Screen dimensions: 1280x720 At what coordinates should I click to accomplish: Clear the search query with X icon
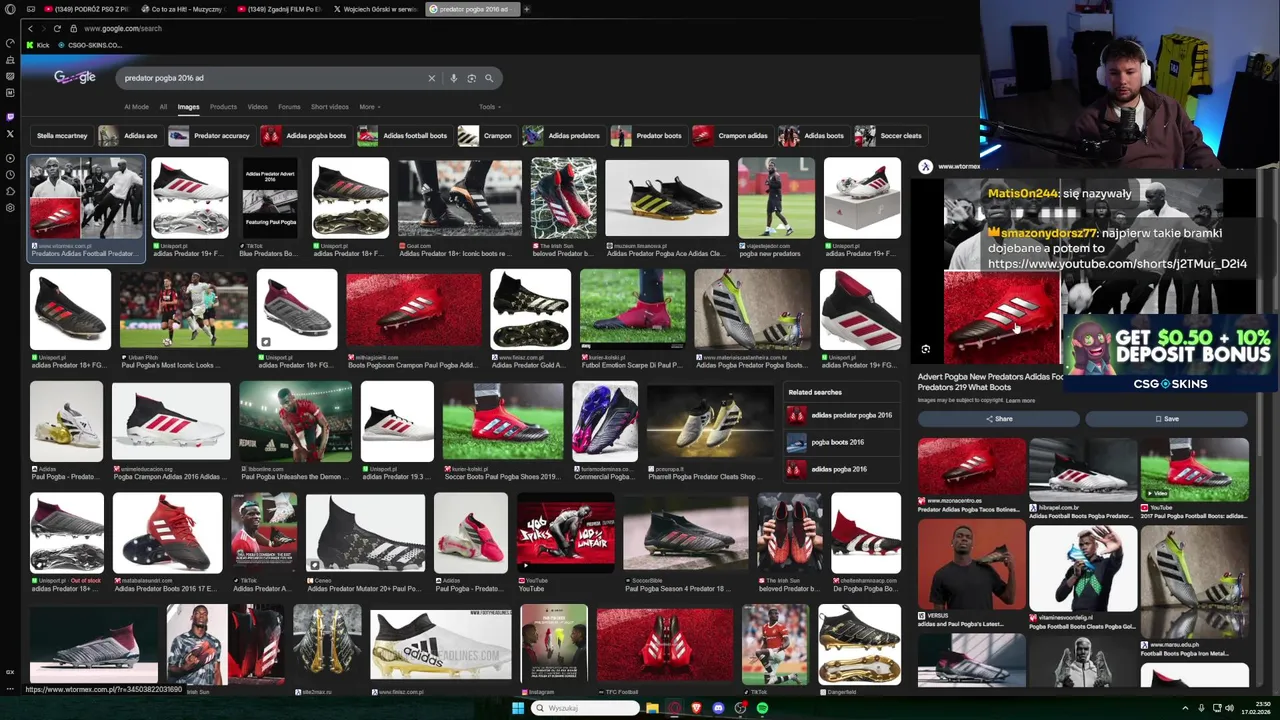point(432,78)
